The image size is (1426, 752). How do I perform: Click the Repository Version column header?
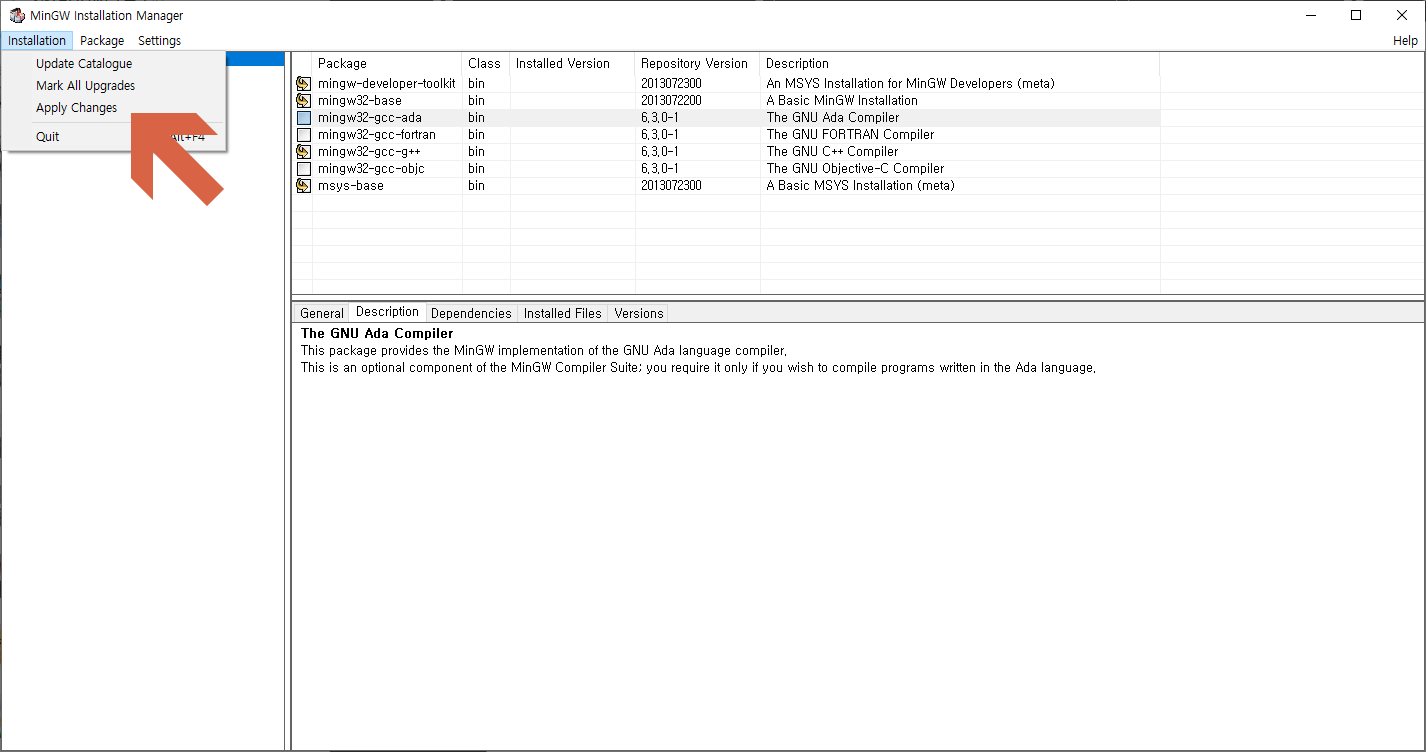coord(698,64)
